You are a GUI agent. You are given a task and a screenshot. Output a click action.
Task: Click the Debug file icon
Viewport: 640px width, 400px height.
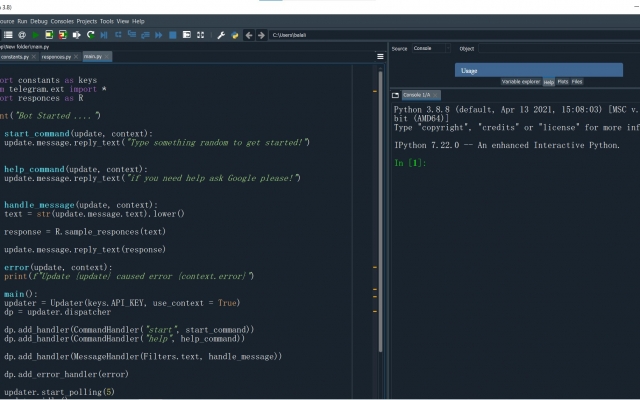tap(104, 35)
